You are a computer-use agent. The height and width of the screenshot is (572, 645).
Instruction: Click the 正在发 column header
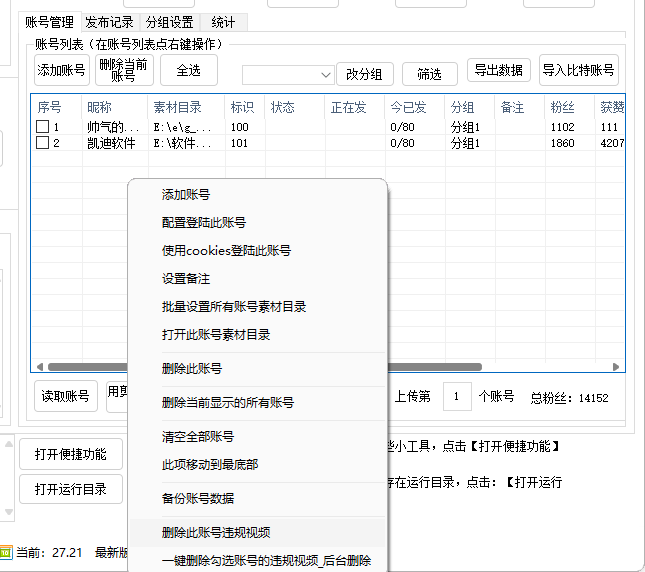[x=355, y=107]
